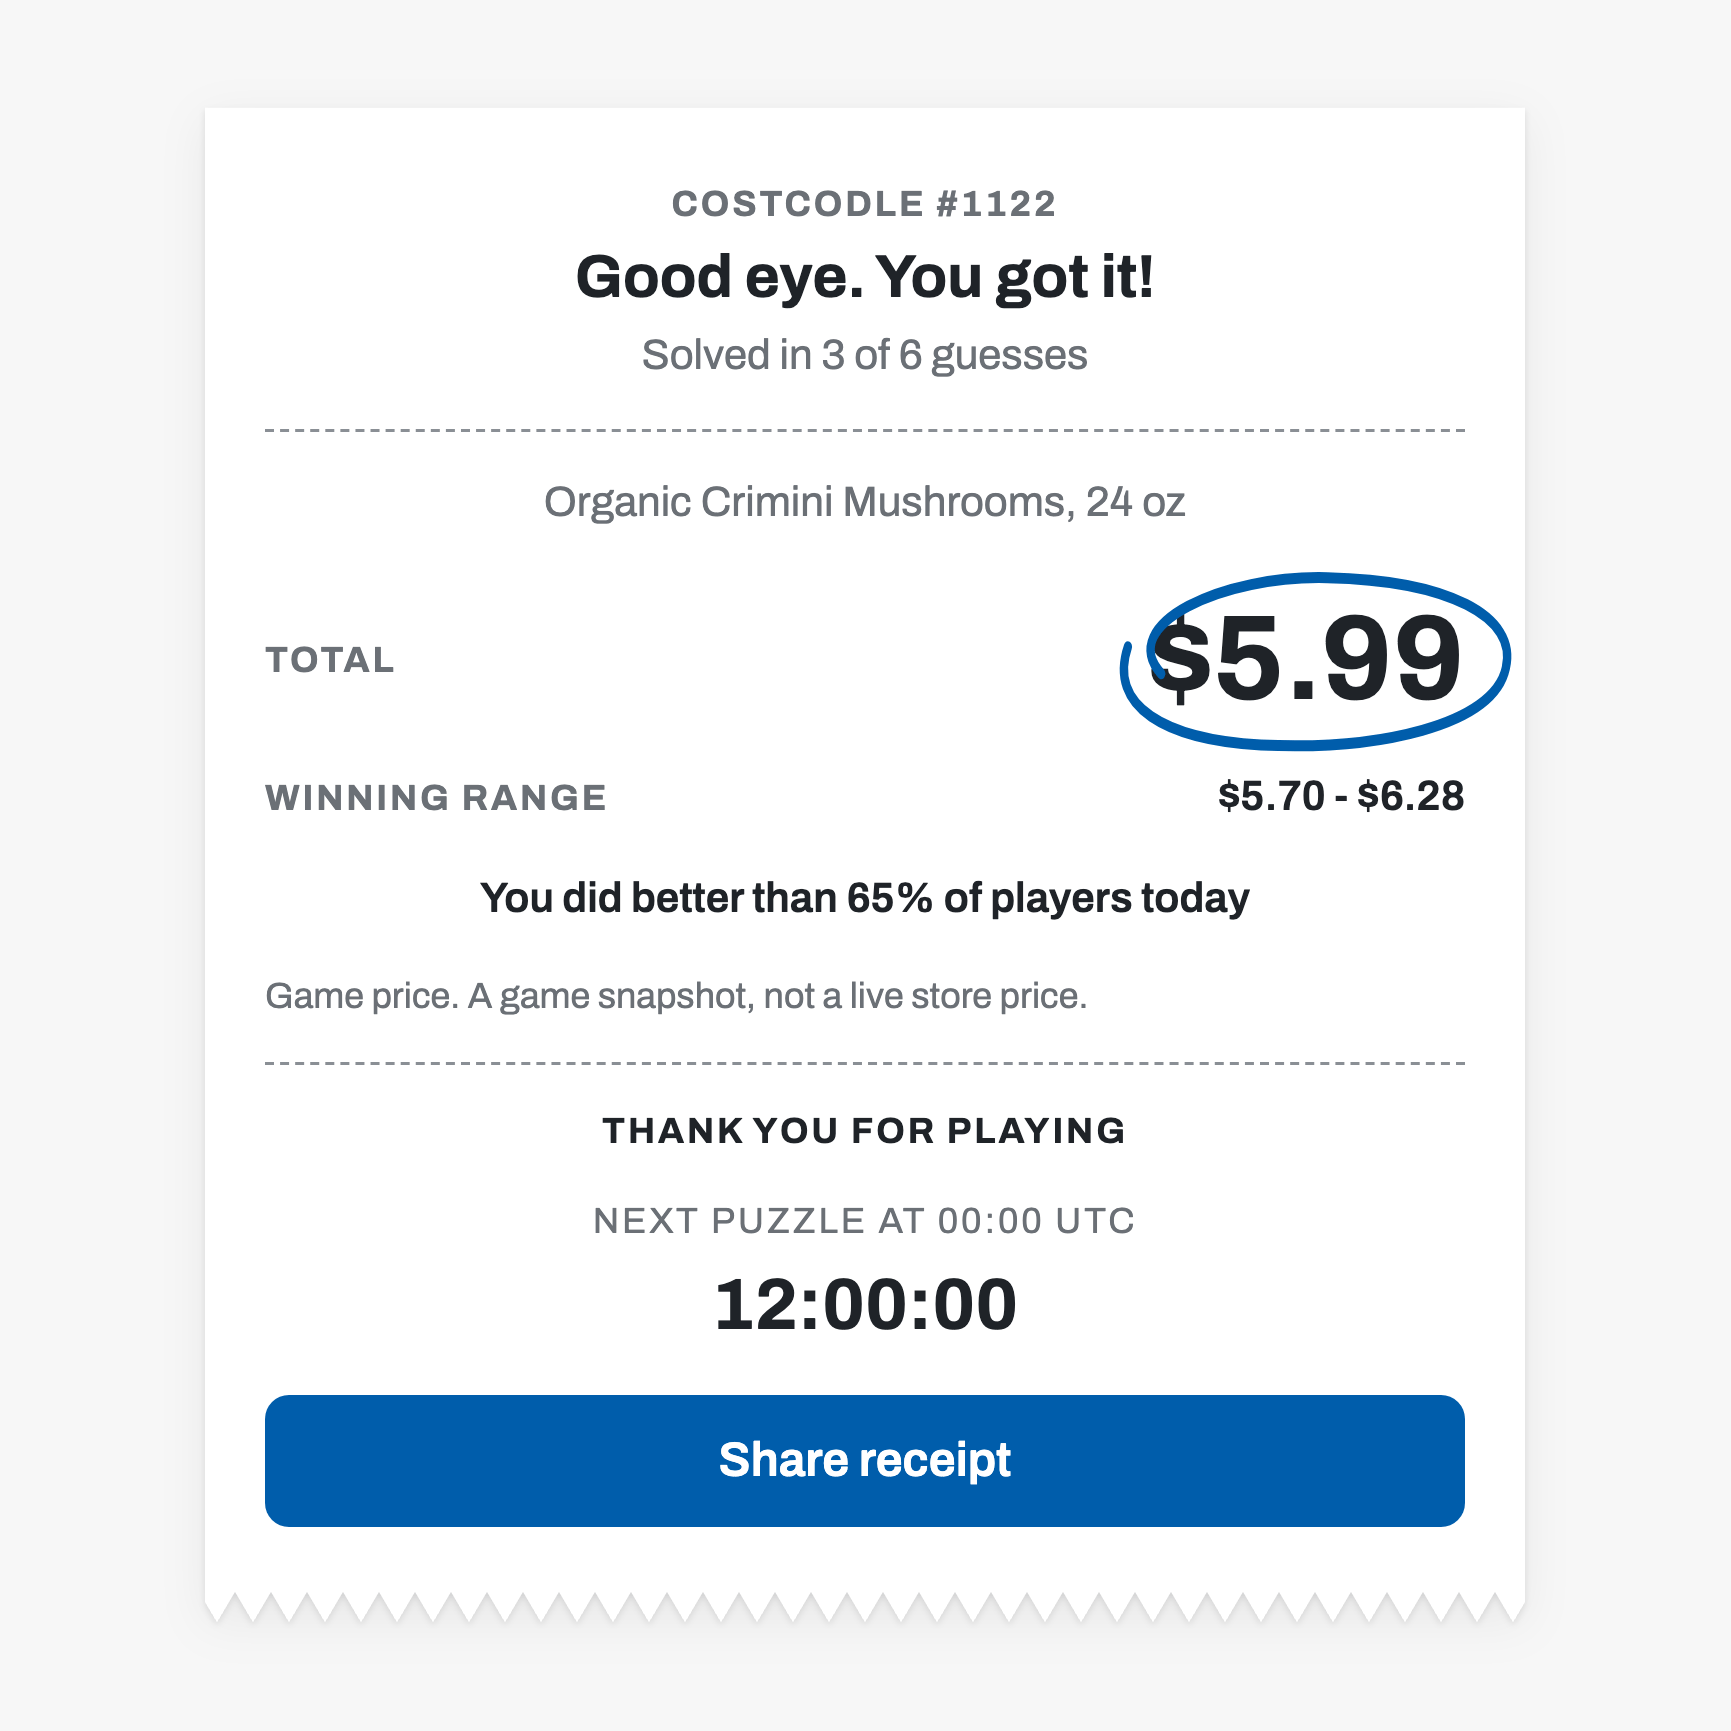Viewport: 1731px width, 1731px height.
Task: Click the dashed divider above the product name
Action: click(865, 430)
